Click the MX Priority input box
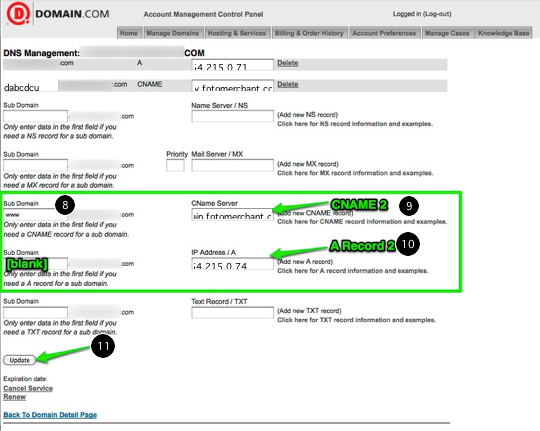Screen dimensions: 540x431 pyautogui.click(x=175, y=166)
